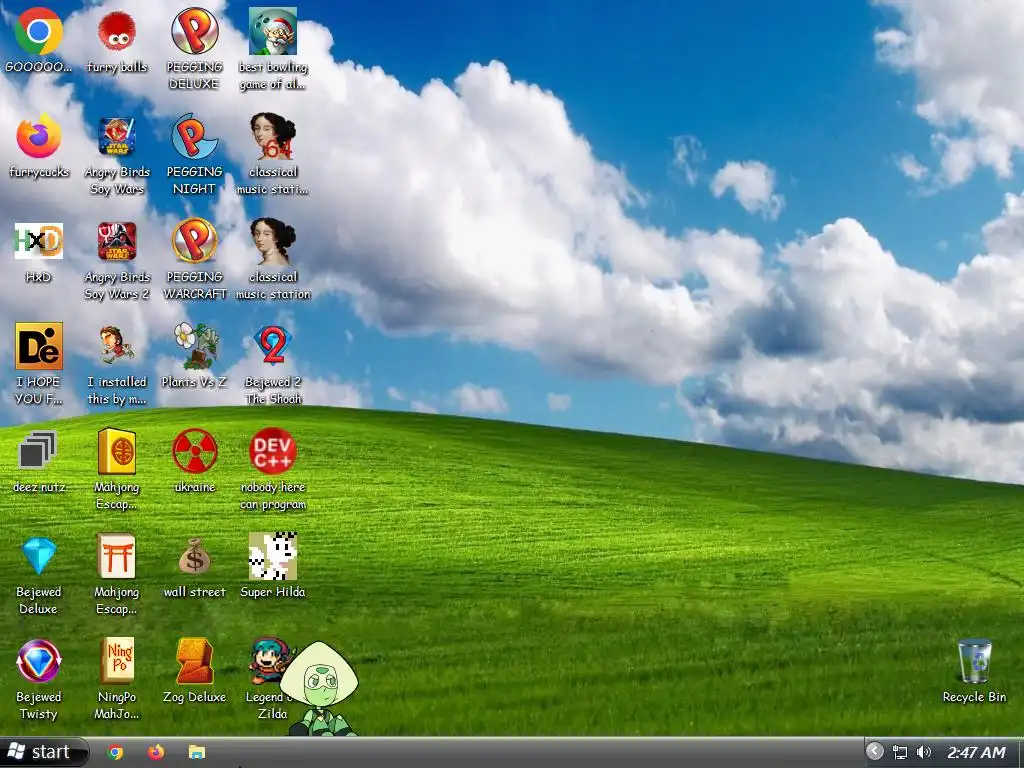Image resolution: width=1024 pixels, height=768 pixels.
Task: Select Mahjong Escap... icon with torii gate
Action: pos(116,556)
